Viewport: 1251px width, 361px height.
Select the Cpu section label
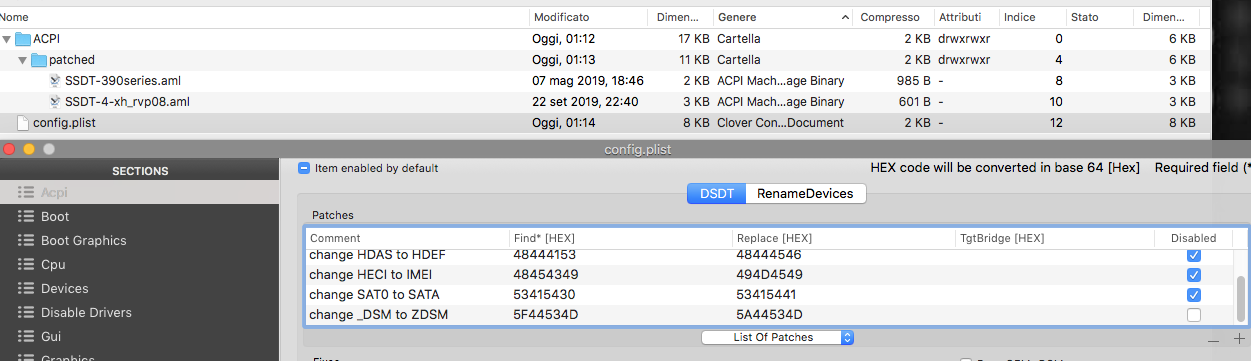[x=53, y=264]
